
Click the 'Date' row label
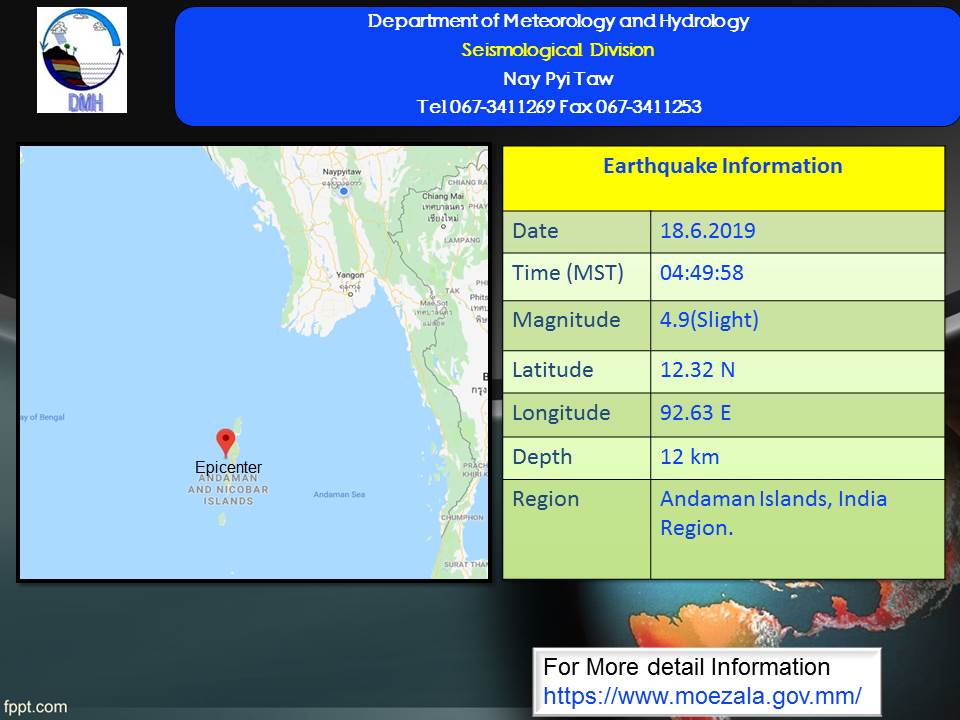(x=535, y=231)
